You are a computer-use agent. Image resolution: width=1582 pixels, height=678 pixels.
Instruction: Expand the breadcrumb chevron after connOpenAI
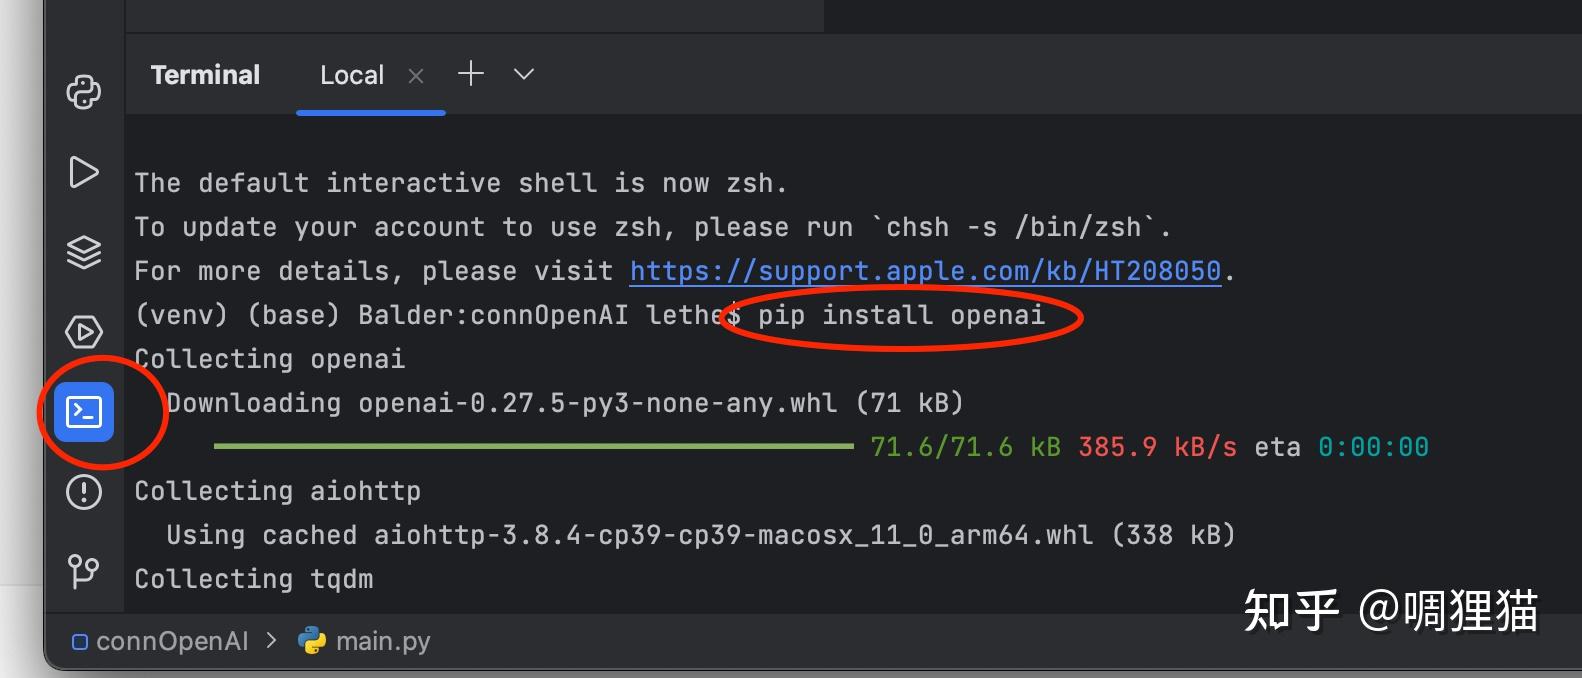click(271, 640)
